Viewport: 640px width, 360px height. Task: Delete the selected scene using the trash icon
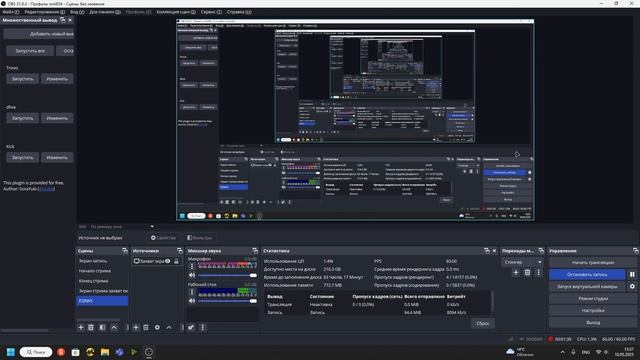(91, 327)
